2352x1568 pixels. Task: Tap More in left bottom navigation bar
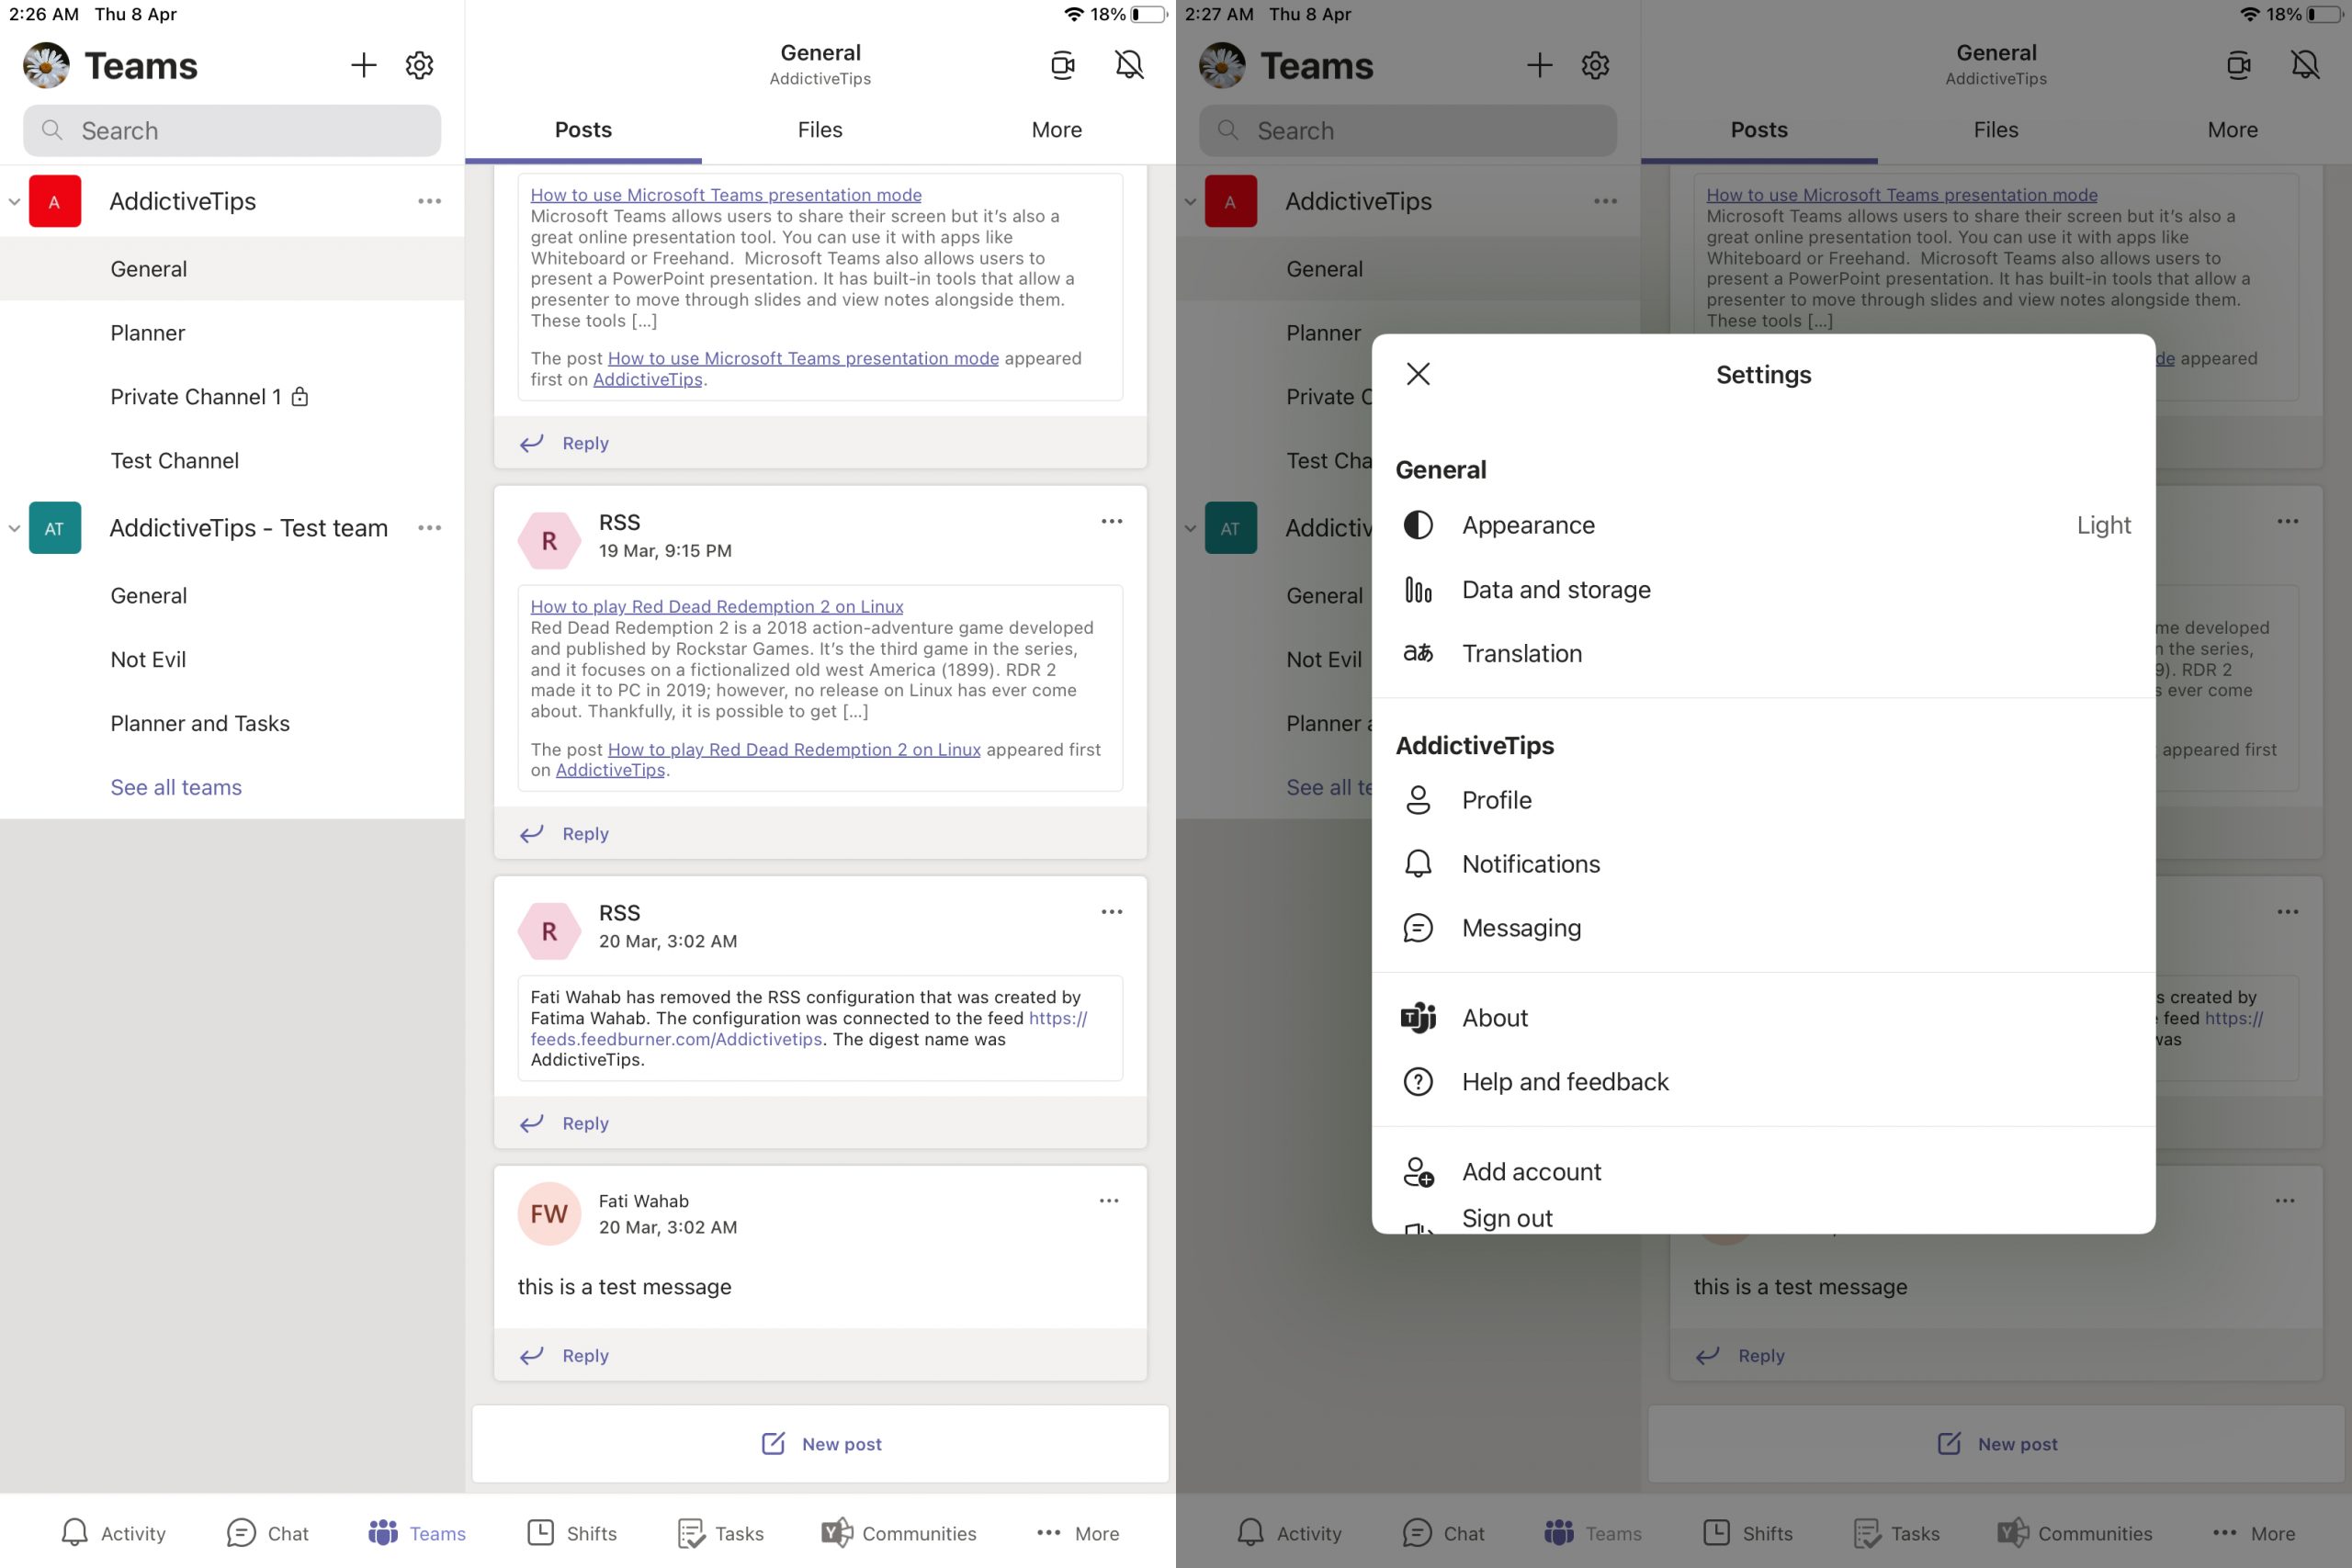1078,1533
